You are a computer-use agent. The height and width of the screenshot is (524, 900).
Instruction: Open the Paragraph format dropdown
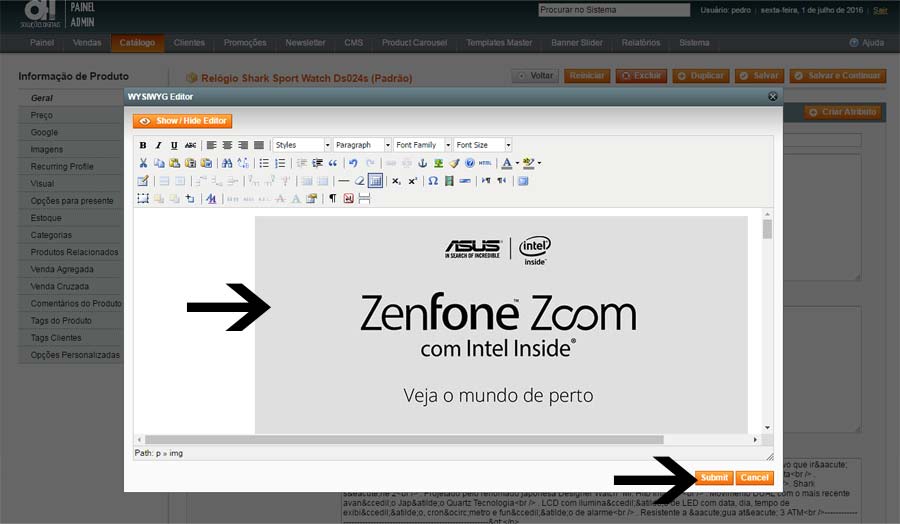coord(362,145)
